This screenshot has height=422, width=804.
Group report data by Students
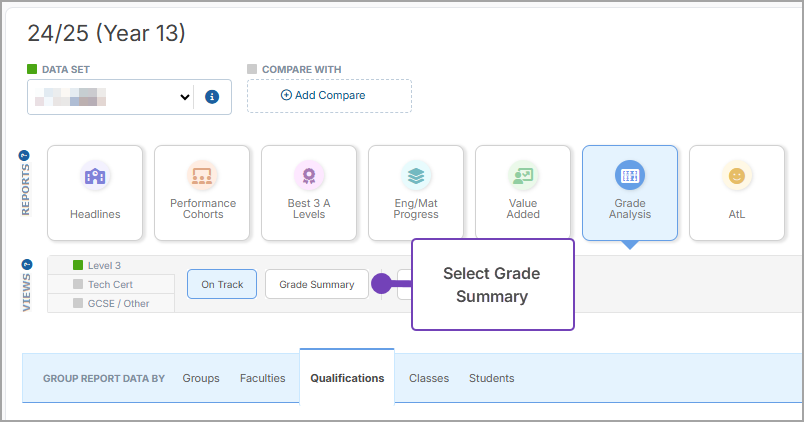(491, 378)
